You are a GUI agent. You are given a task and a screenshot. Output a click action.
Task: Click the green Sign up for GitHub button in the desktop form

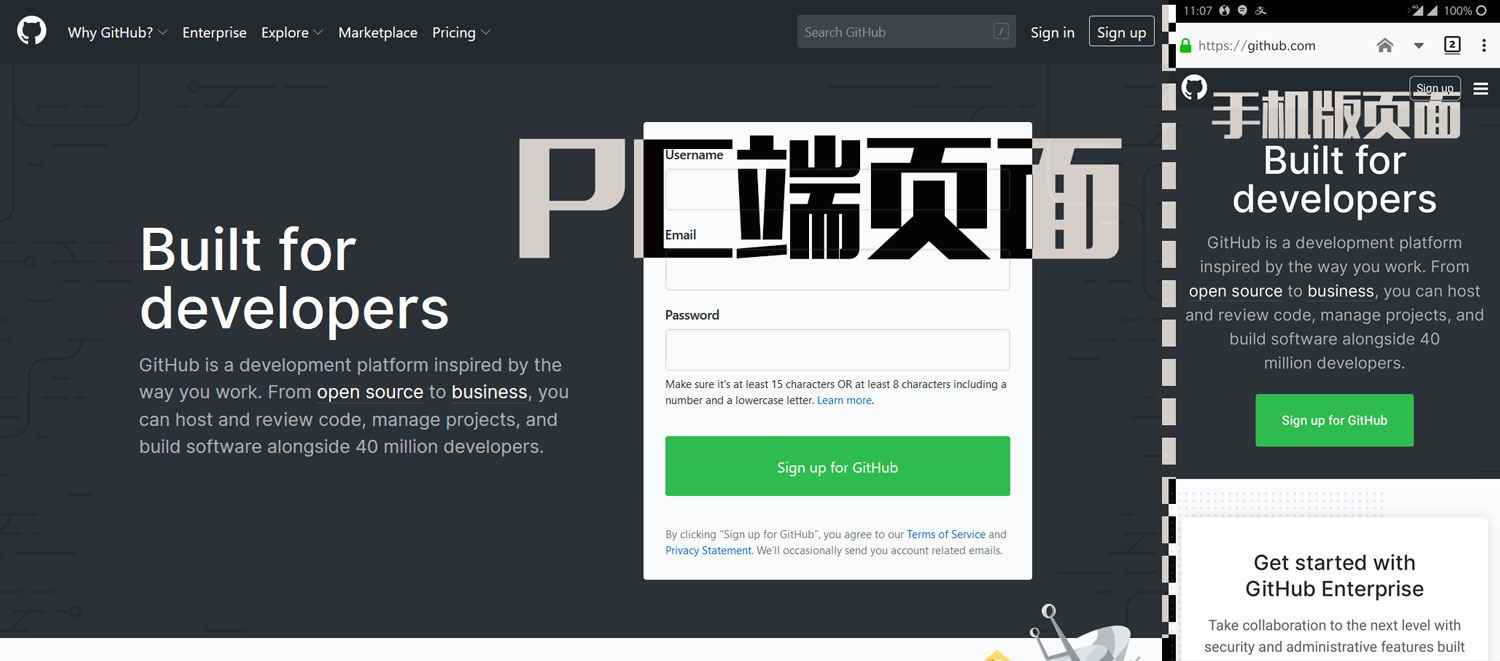point(837,466)
